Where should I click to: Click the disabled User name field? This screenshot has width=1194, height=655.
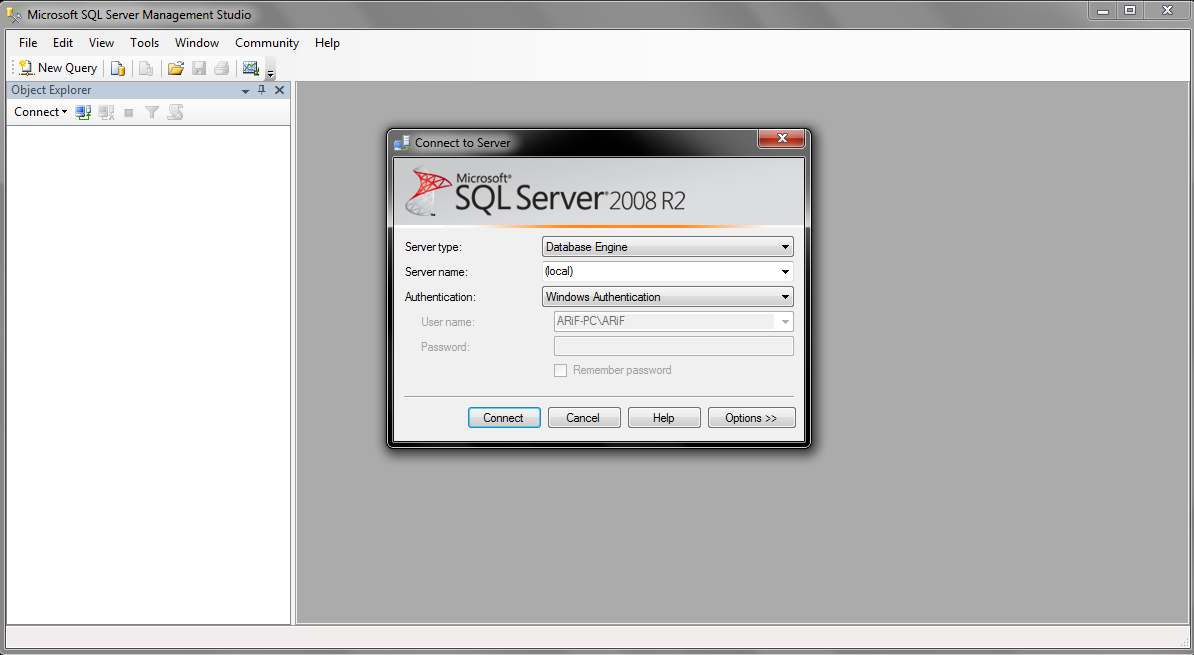tap(674, 321)
